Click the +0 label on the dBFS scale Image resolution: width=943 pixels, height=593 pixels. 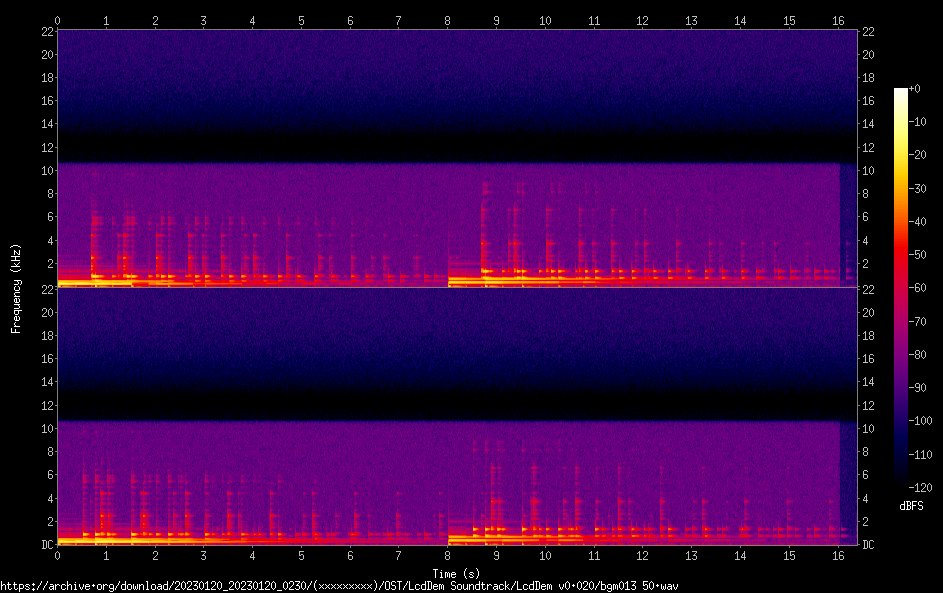[x=915, y=89]
